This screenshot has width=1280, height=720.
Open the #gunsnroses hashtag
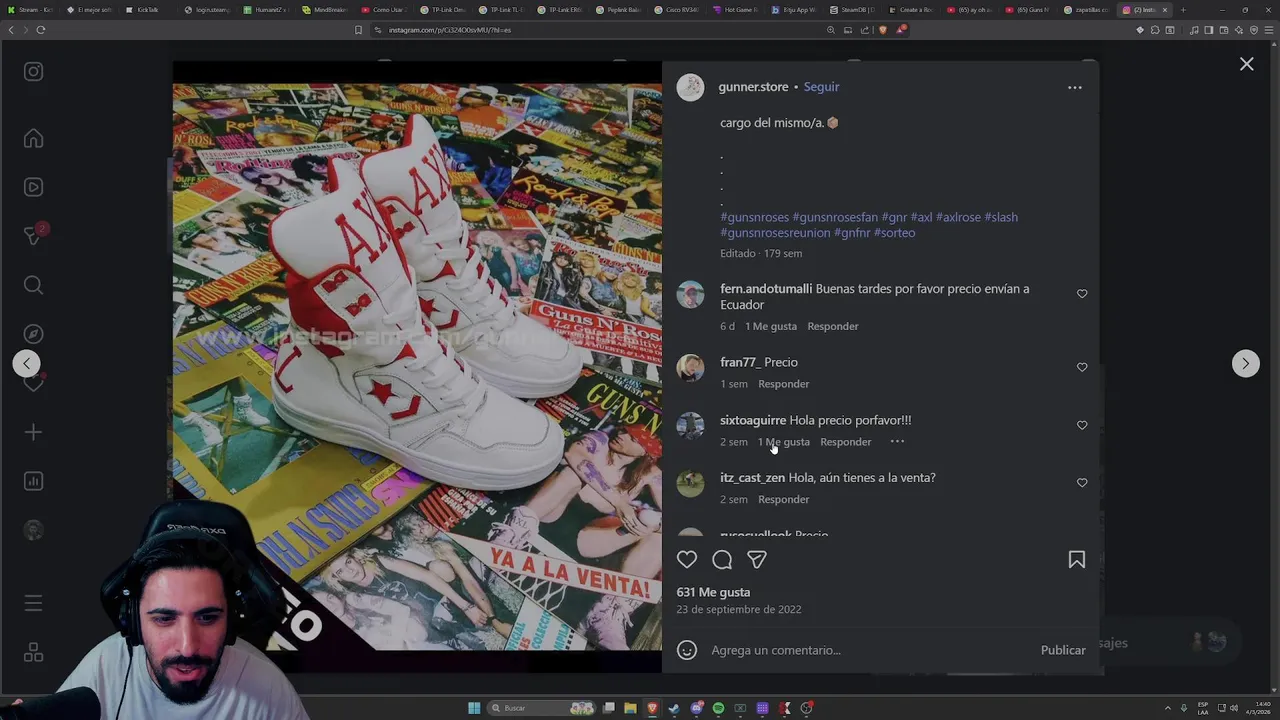754,217
